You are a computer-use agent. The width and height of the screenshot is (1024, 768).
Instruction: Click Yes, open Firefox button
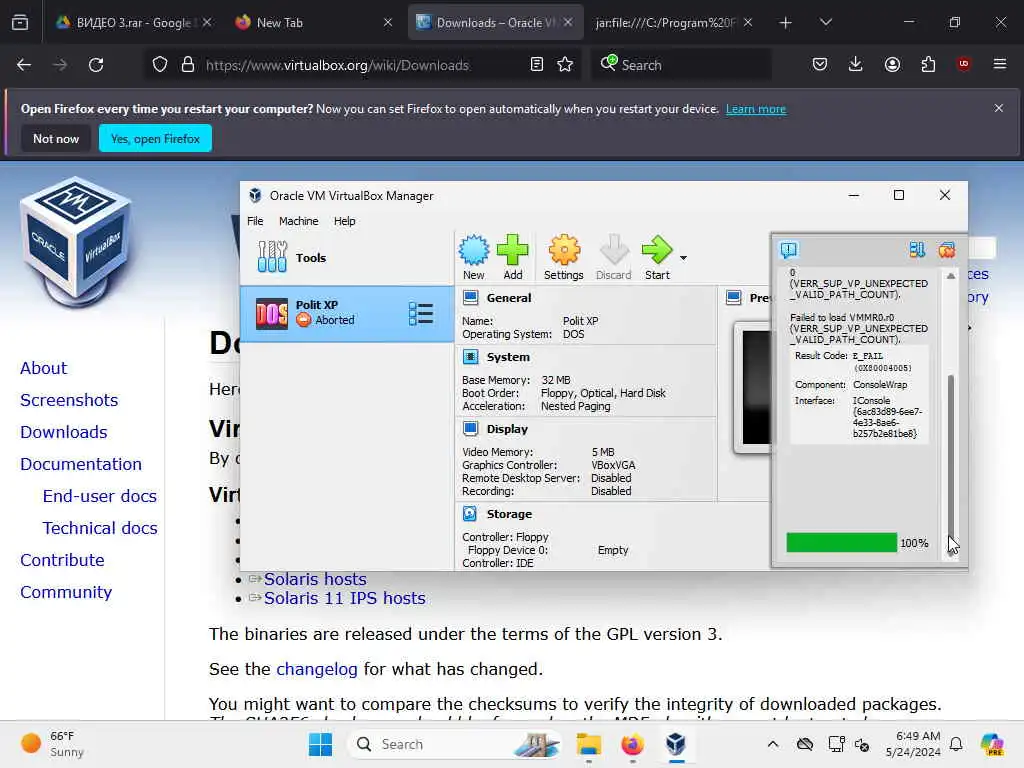tap(155, 138)
